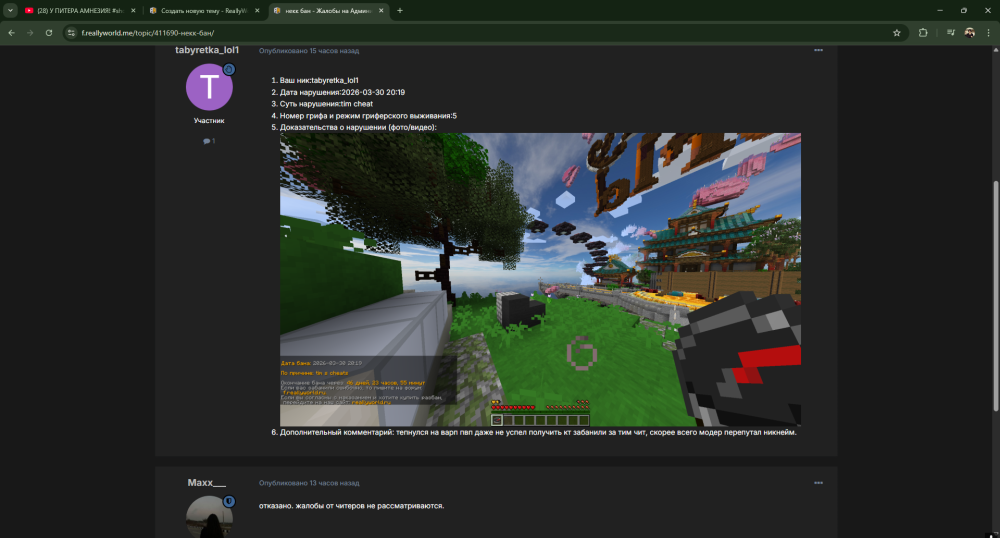Select text 'Суть нарушения:tim cheat'
The image size is (1000, 538).
tap(327, 104)
